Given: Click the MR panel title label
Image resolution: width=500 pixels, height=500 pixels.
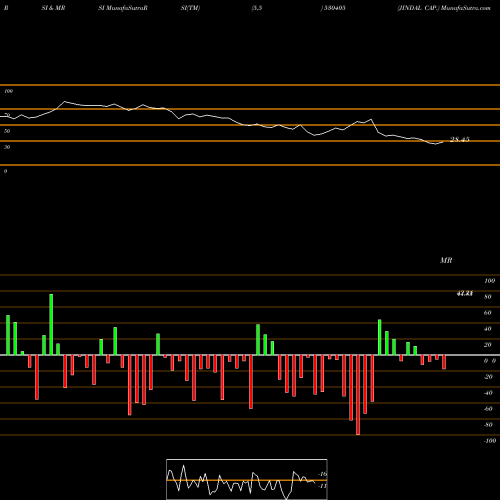Looking at the screenshot, I should click(446, 260).
